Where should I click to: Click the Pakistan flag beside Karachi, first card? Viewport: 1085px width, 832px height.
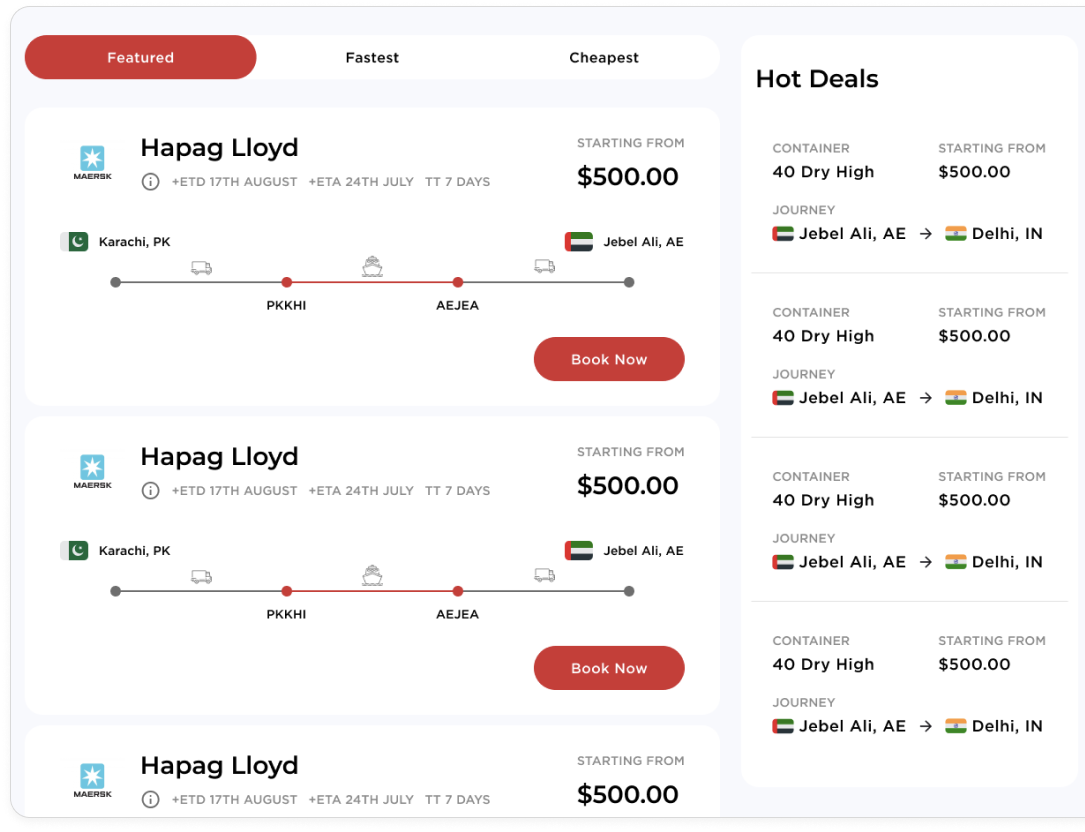[x=75, y=242]
